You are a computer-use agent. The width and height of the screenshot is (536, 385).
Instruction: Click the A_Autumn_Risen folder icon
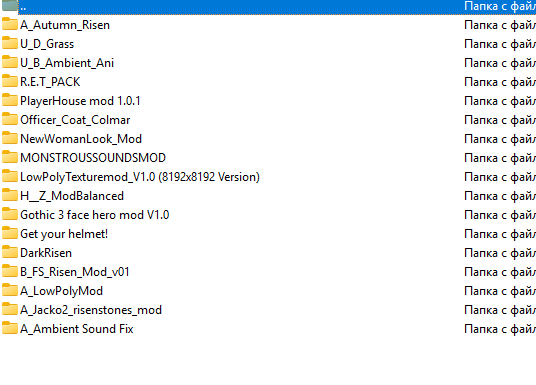pyautogui.click(x=10, y=25)
